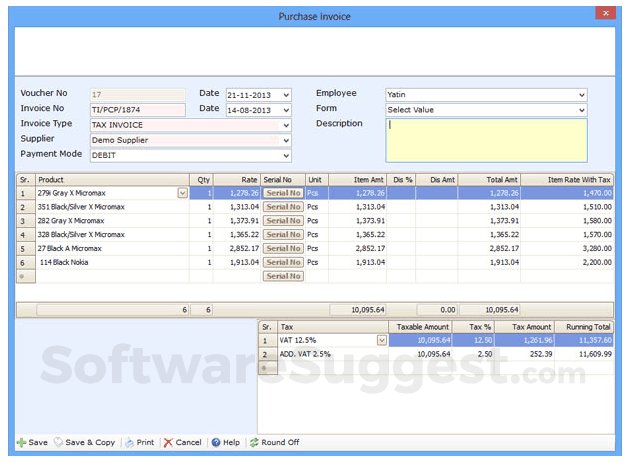Click Serial No button for 114 Black Nokia
Image resolution: width=625 pixels, height=463 pixels.
click(x=283, y=262)
